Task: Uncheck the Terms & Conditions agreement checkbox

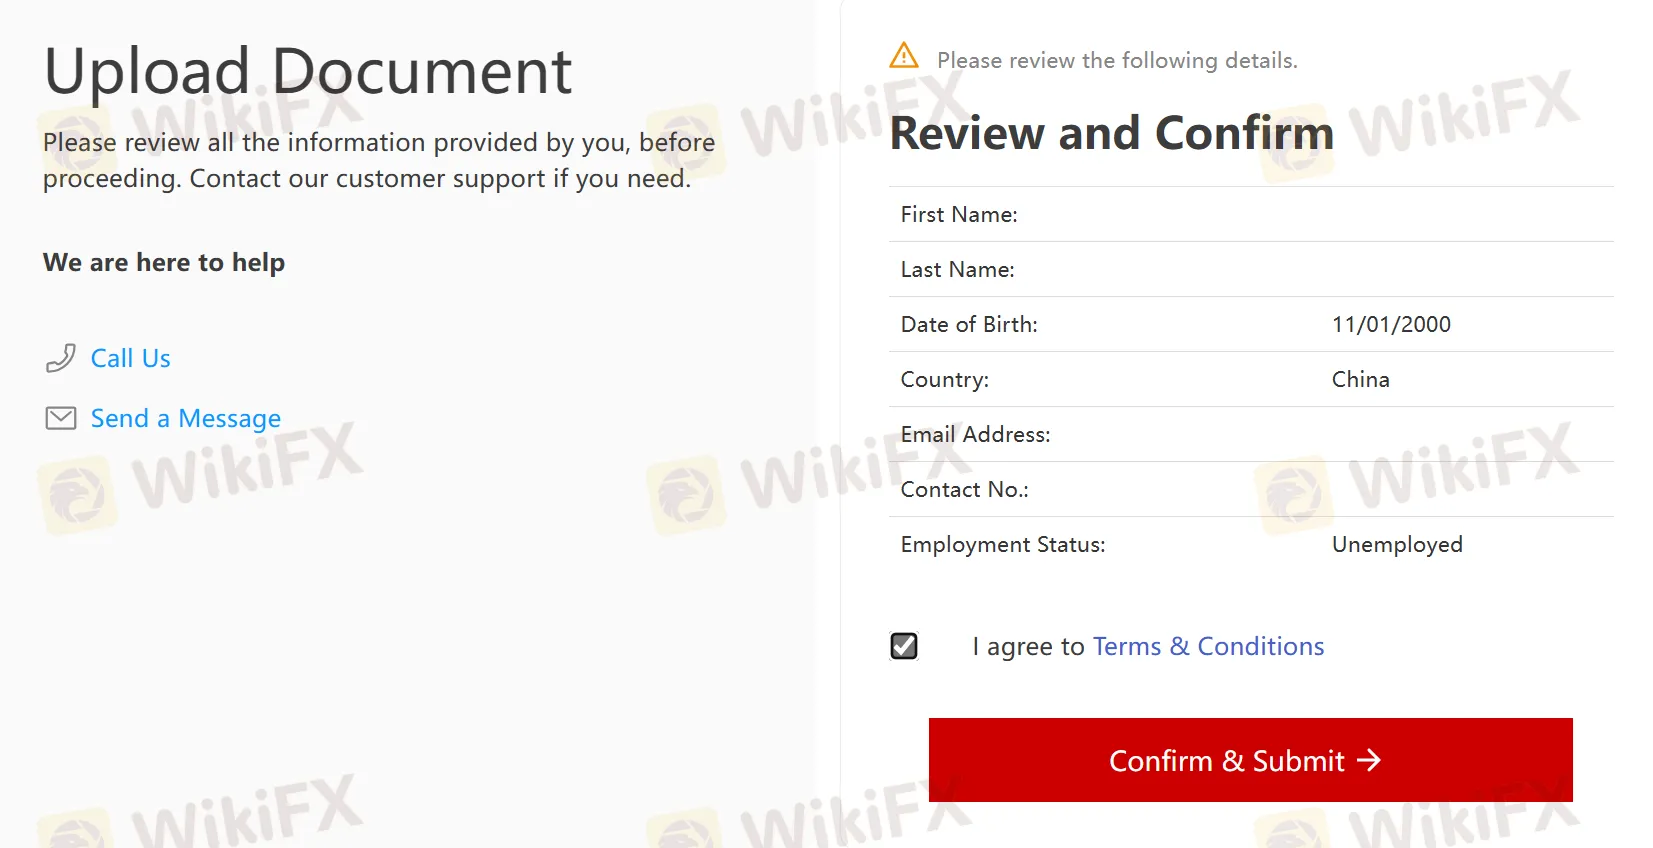Action: tap(904, 646)
